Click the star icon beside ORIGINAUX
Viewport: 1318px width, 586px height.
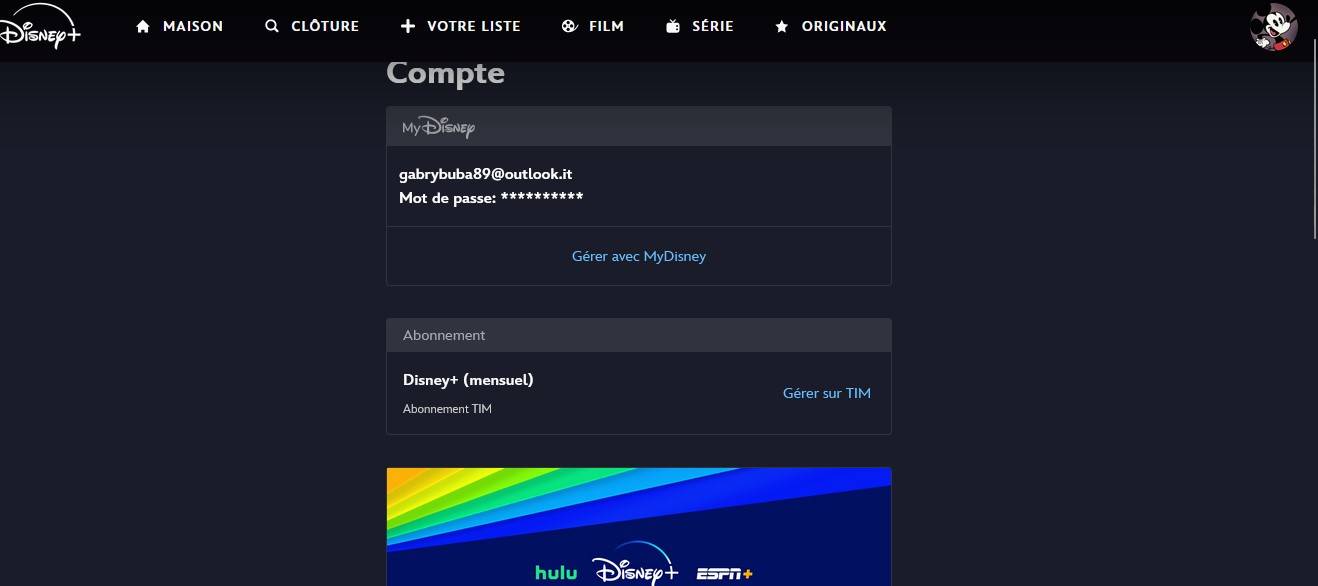[782, 26]
